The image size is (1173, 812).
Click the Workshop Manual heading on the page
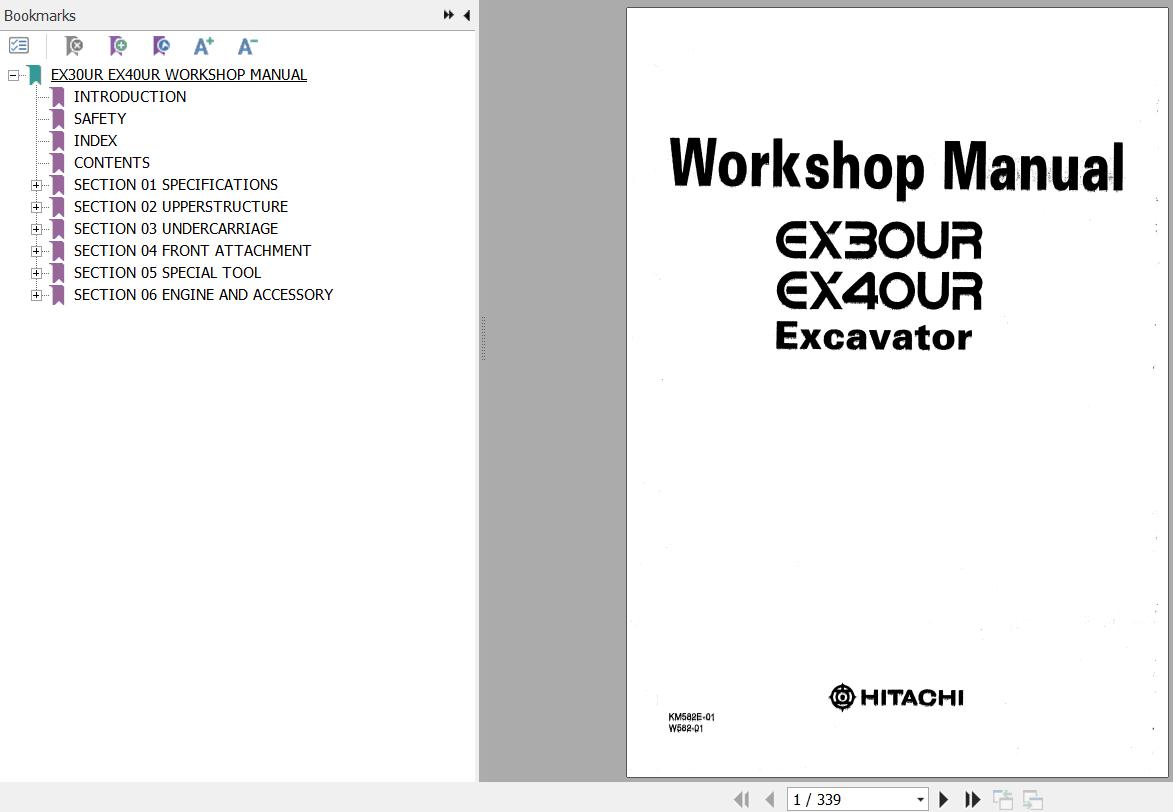point(897,166)
